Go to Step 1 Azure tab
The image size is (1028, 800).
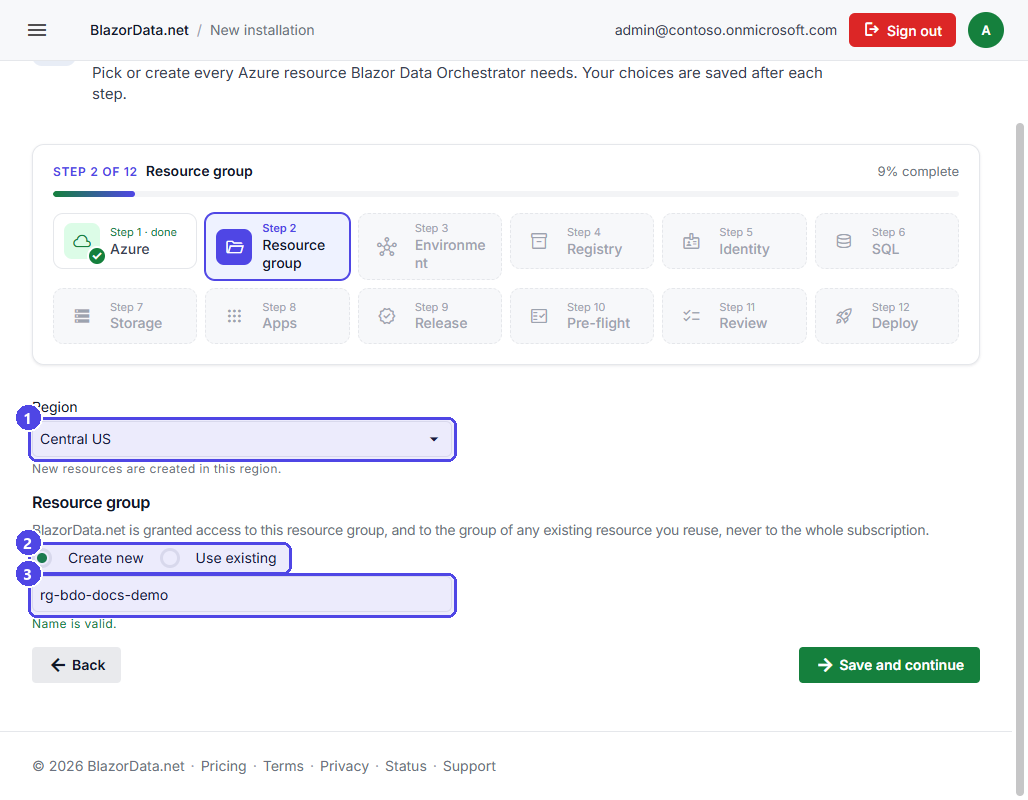tap(125, 241)
